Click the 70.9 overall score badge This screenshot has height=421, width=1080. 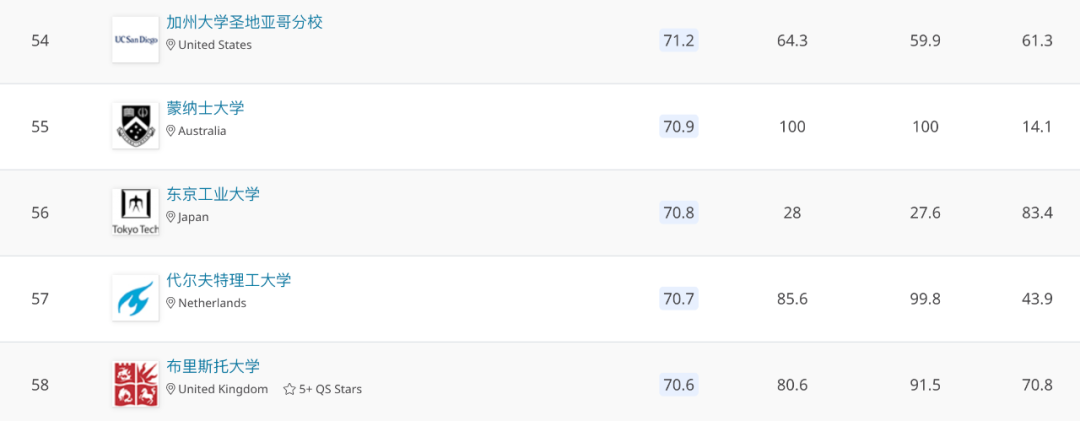pos(678,127)
